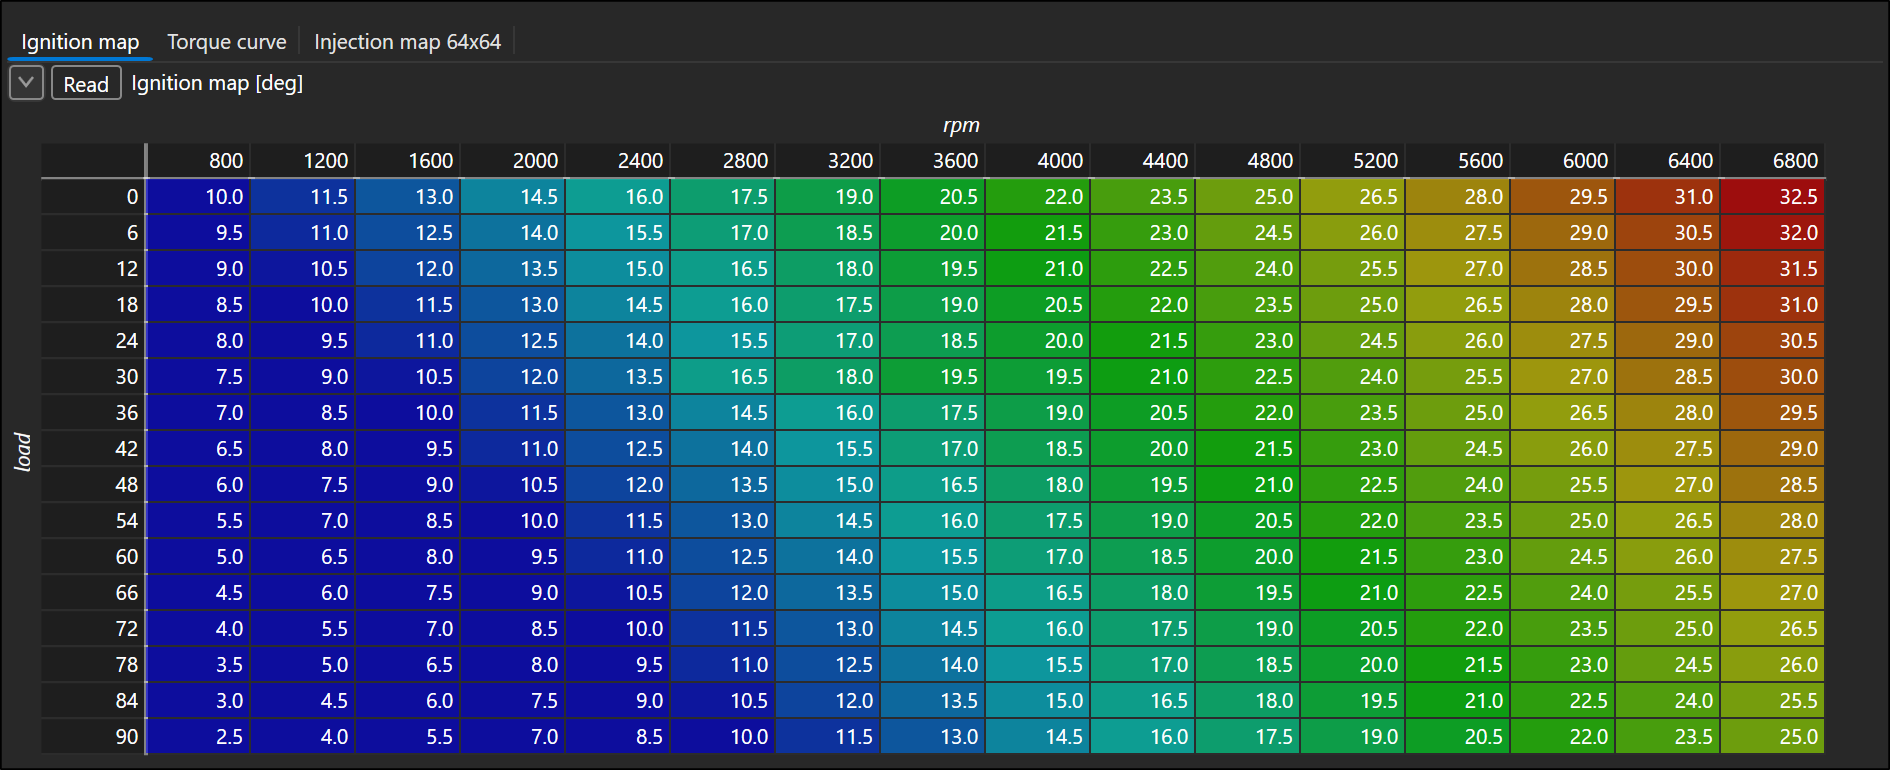This screenshot has width=1890, height=770.
Task: Switch to the Ignition map tab
Action: (x=80, y=42)
